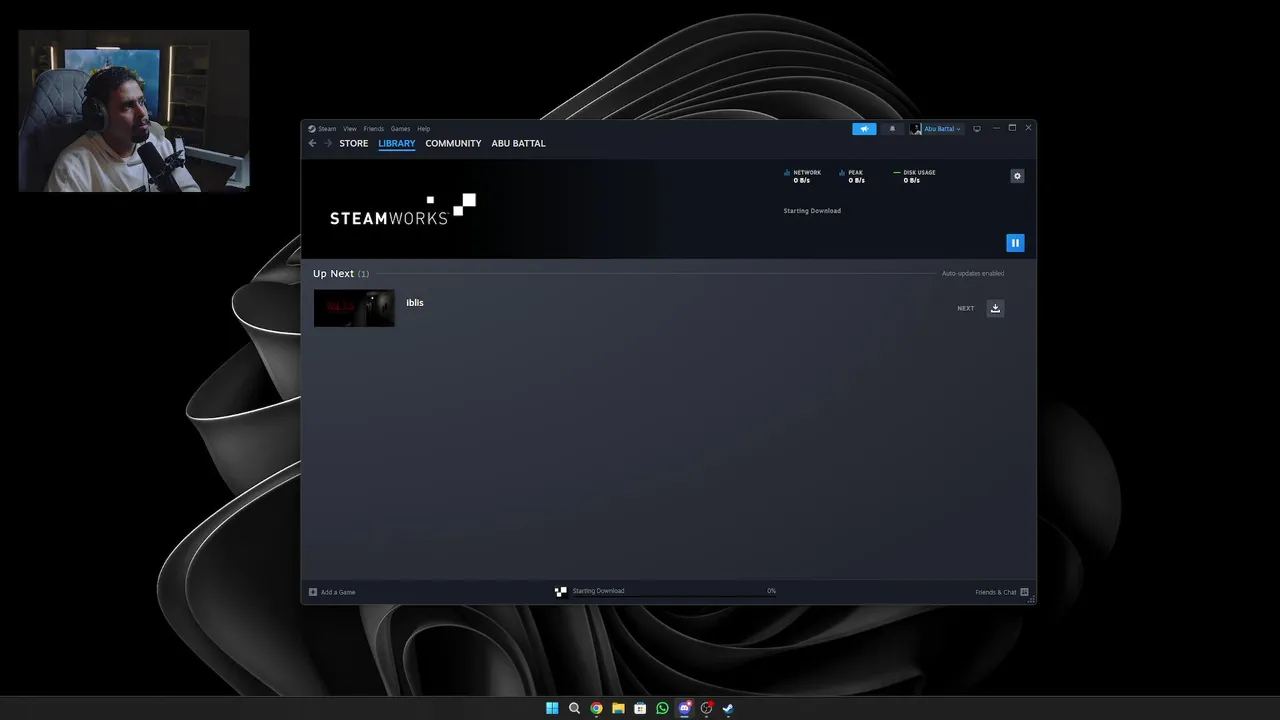Open WhatsApp from taskbar
The height and width of the screenshot is (720, 1280).
662,708
